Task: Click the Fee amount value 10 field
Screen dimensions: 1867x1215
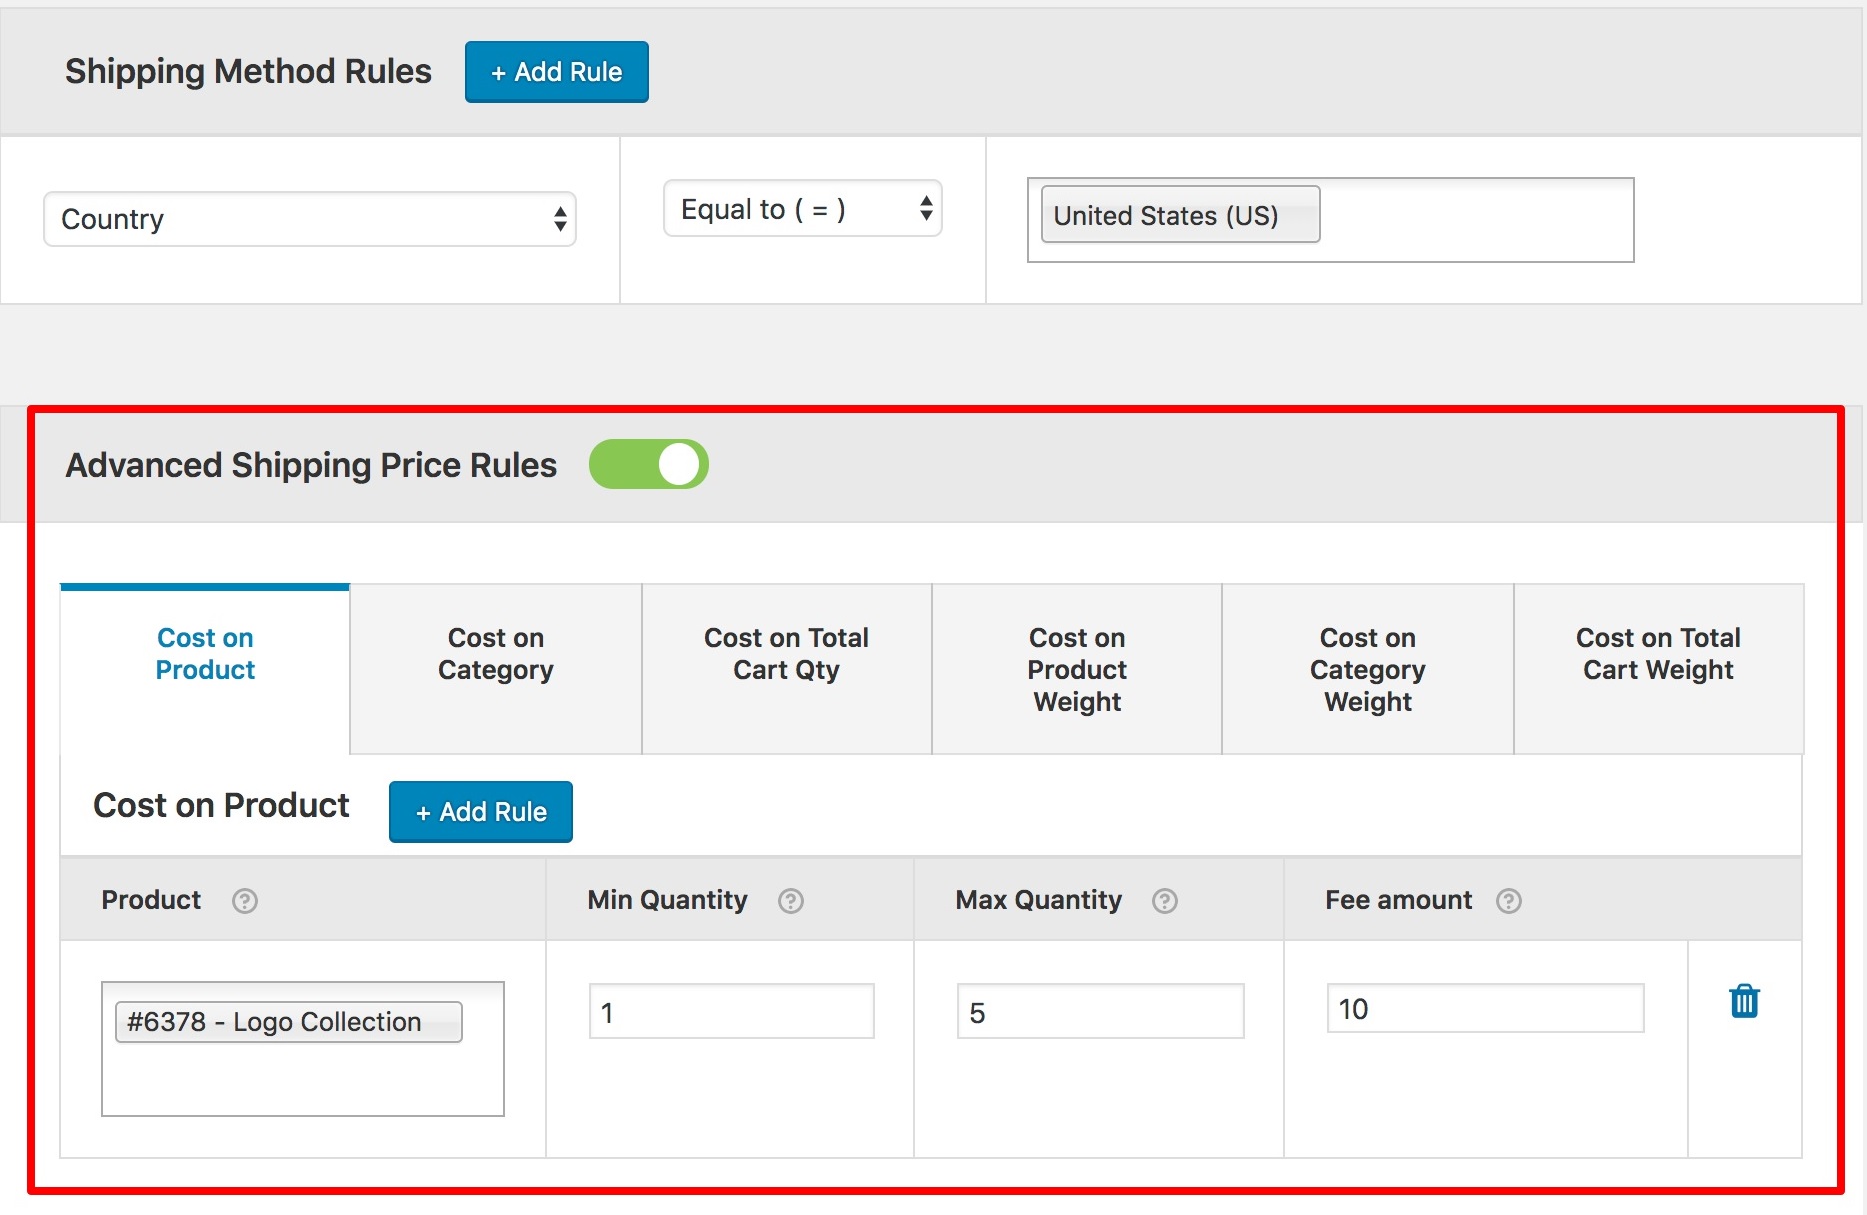Action: [1485, 1009]
